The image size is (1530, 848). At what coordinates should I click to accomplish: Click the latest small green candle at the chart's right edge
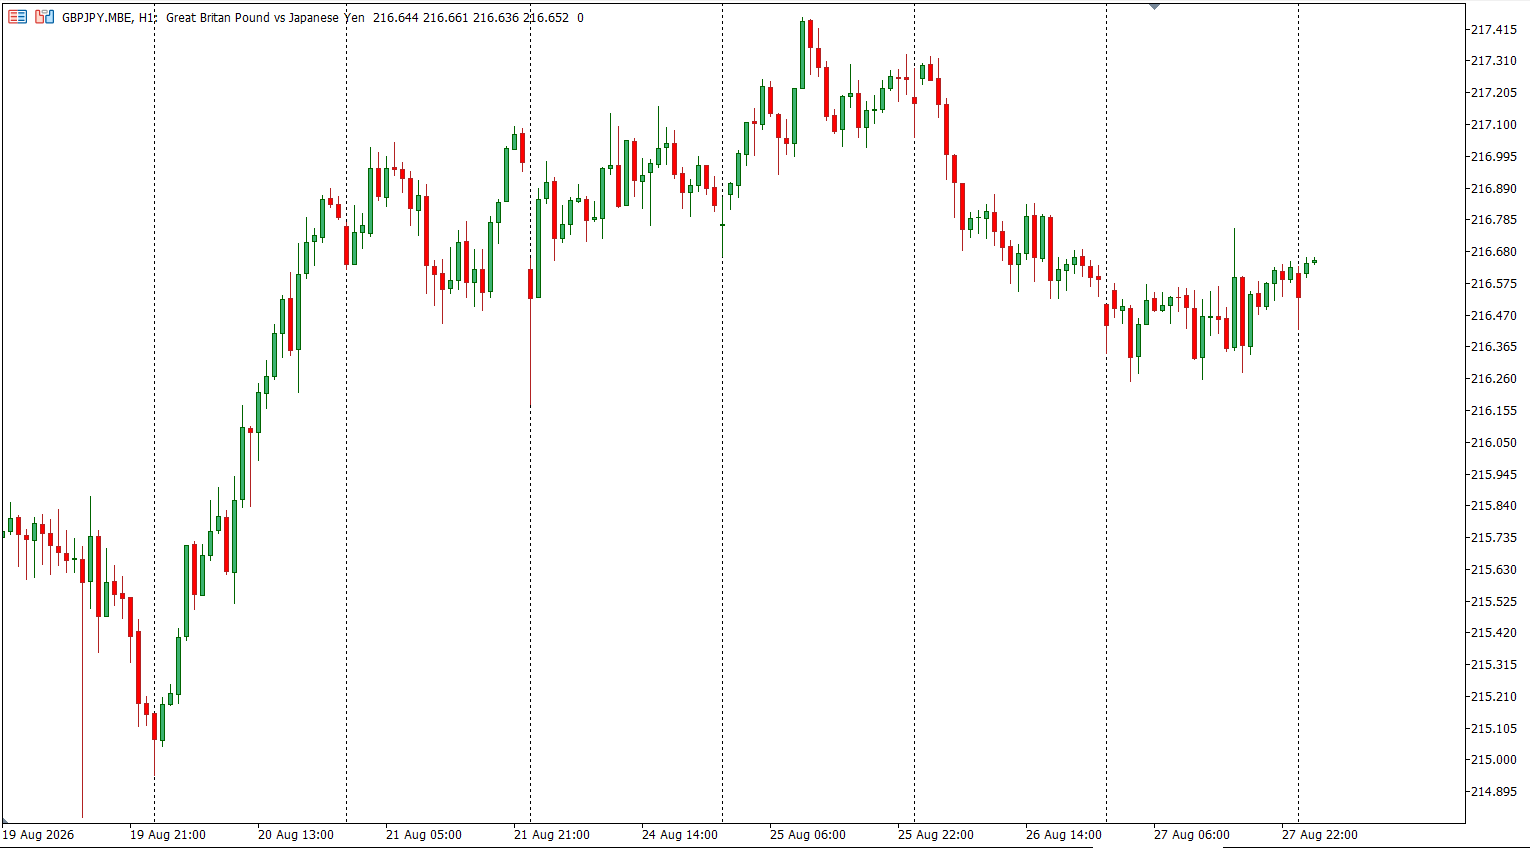click(x=1314, y=261)
